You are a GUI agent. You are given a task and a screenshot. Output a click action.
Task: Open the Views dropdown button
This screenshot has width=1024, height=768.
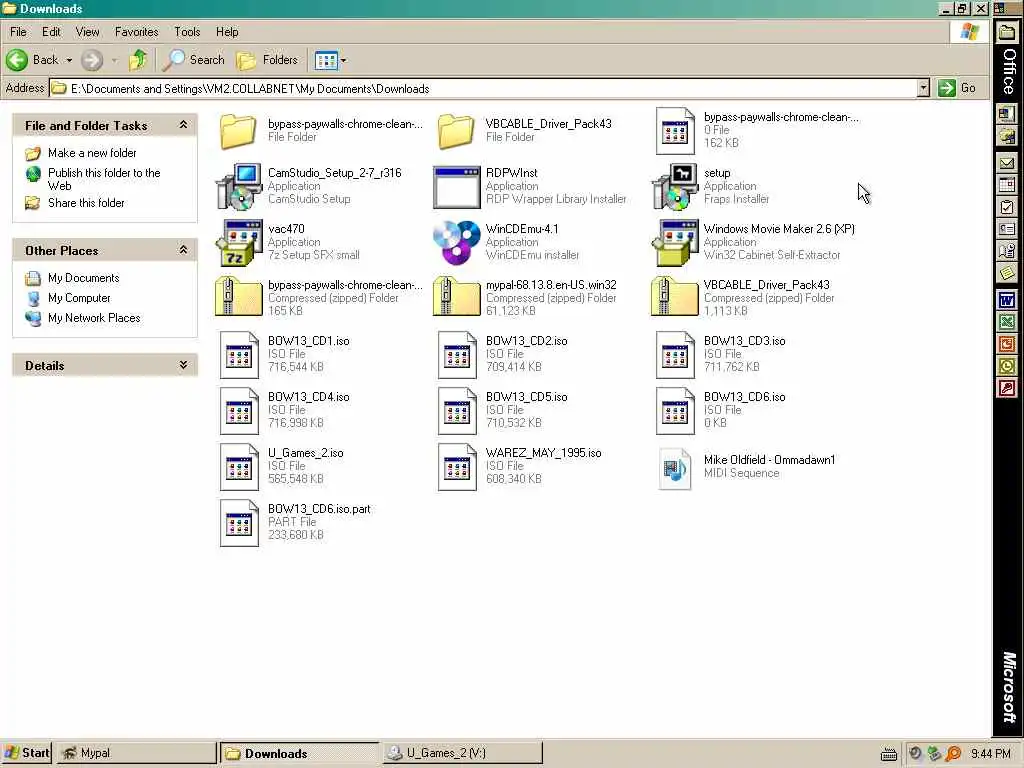click(x=330, y=60)
